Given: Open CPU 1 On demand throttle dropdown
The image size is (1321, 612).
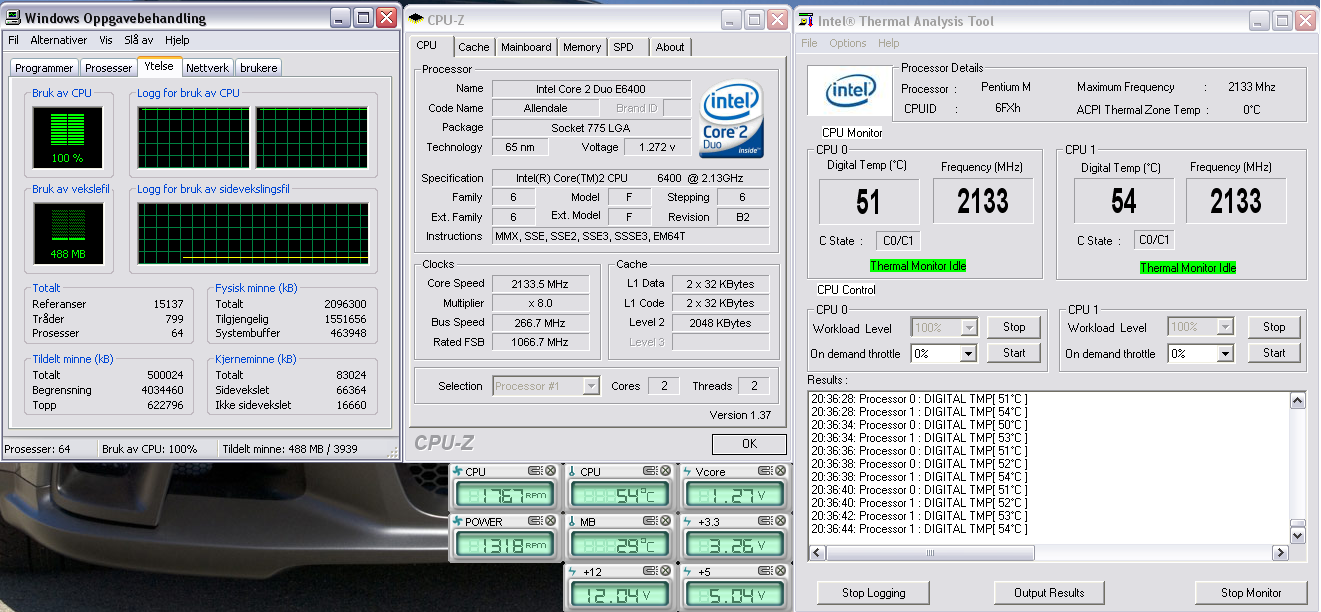Looking at the screenshot, I should coord(1225,353).
